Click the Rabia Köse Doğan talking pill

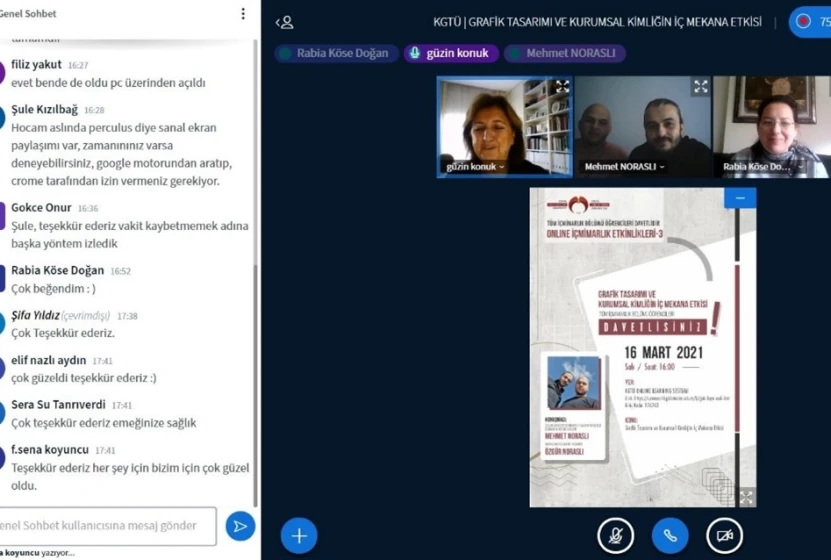(335, 53)
